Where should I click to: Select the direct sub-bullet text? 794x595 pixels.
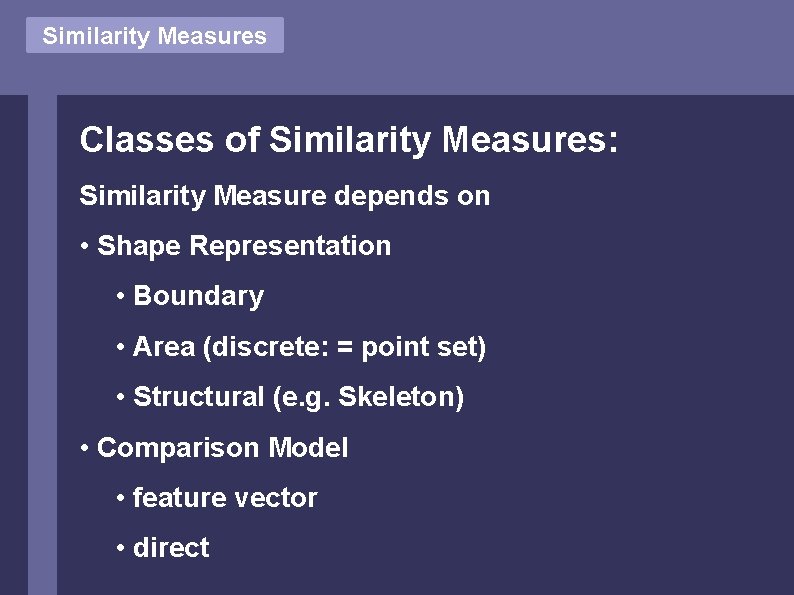coord(171,548)
